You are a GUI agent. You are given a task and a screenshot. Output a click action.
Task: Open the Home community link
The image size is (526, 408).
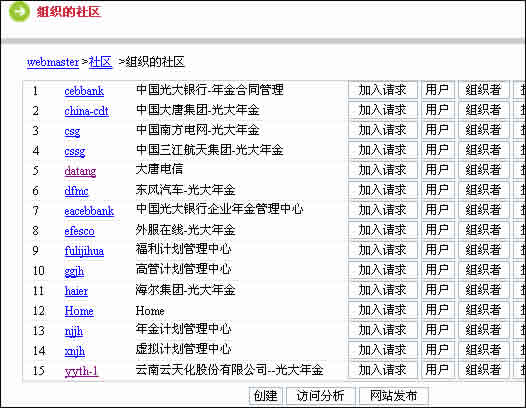point(79,311)
